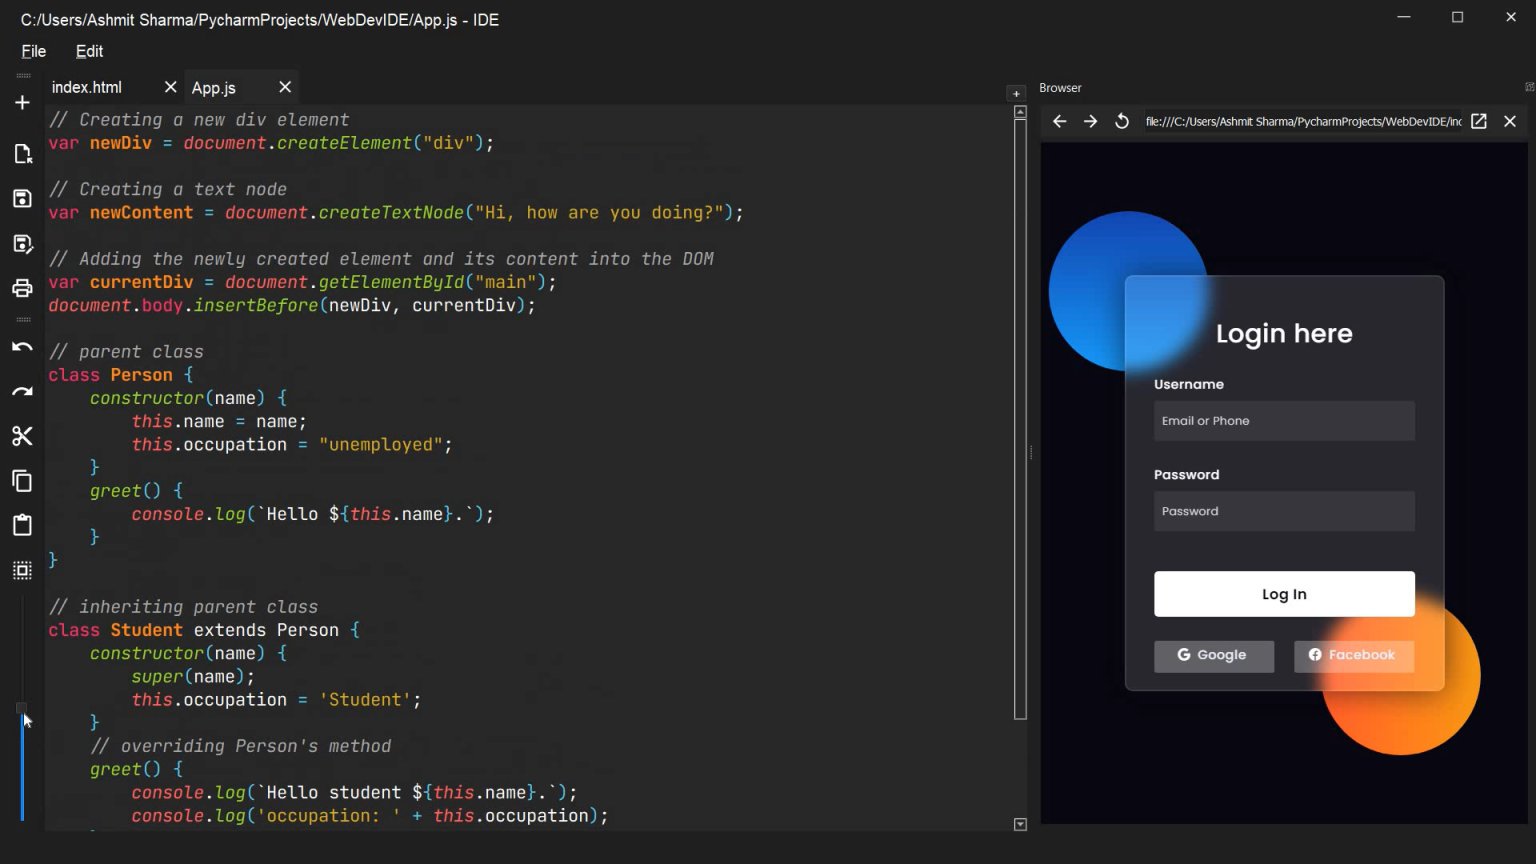
Task: Select all text via the dotted-square icon
Action: point(22,569)
